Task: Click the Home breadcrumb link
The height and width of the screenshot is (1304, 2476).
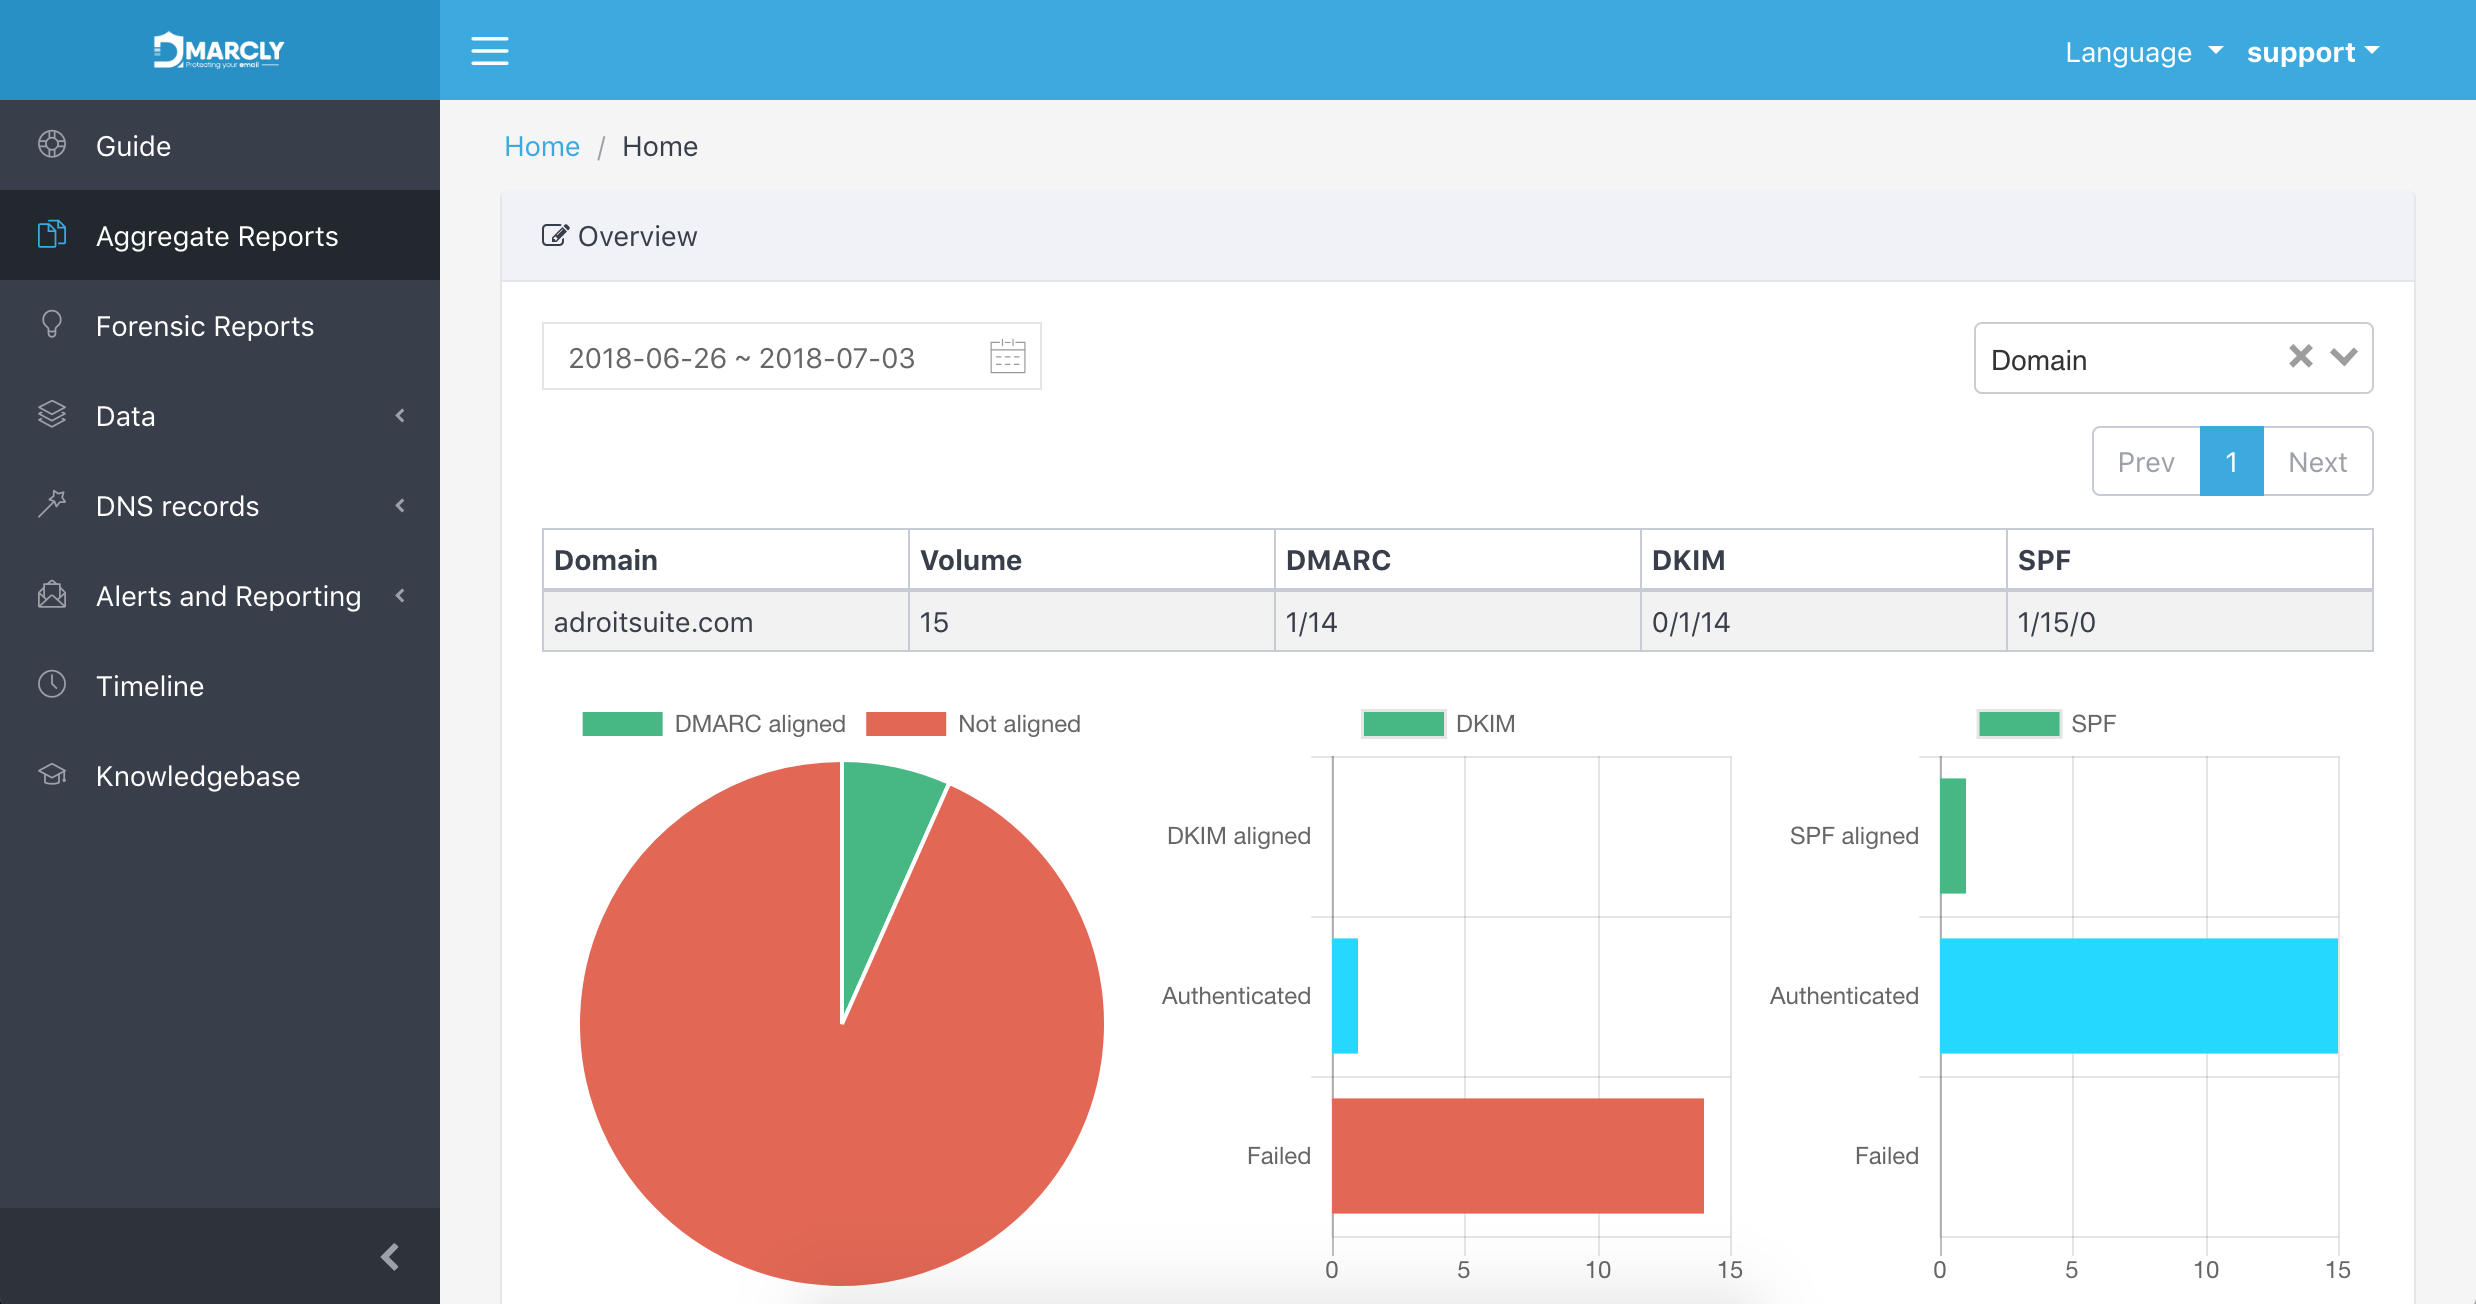Action: (x=541, y=146)
